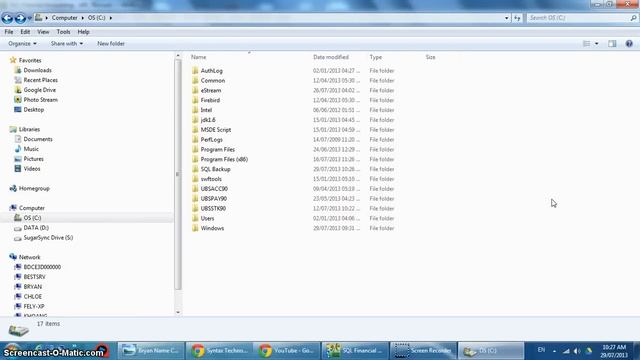
Task: Select the eStream folder icon
Action: point(195,90)
